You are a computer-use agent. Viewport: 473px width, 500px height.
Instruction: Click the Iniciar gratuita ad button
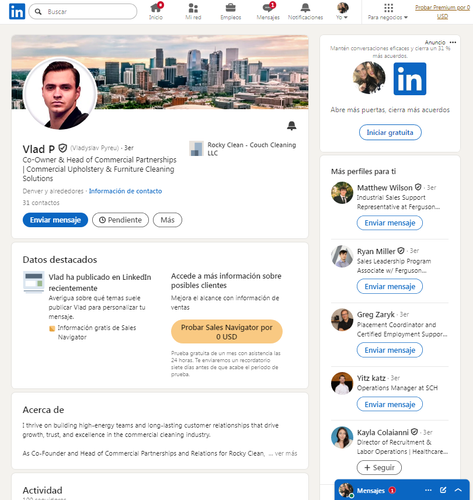390,132
